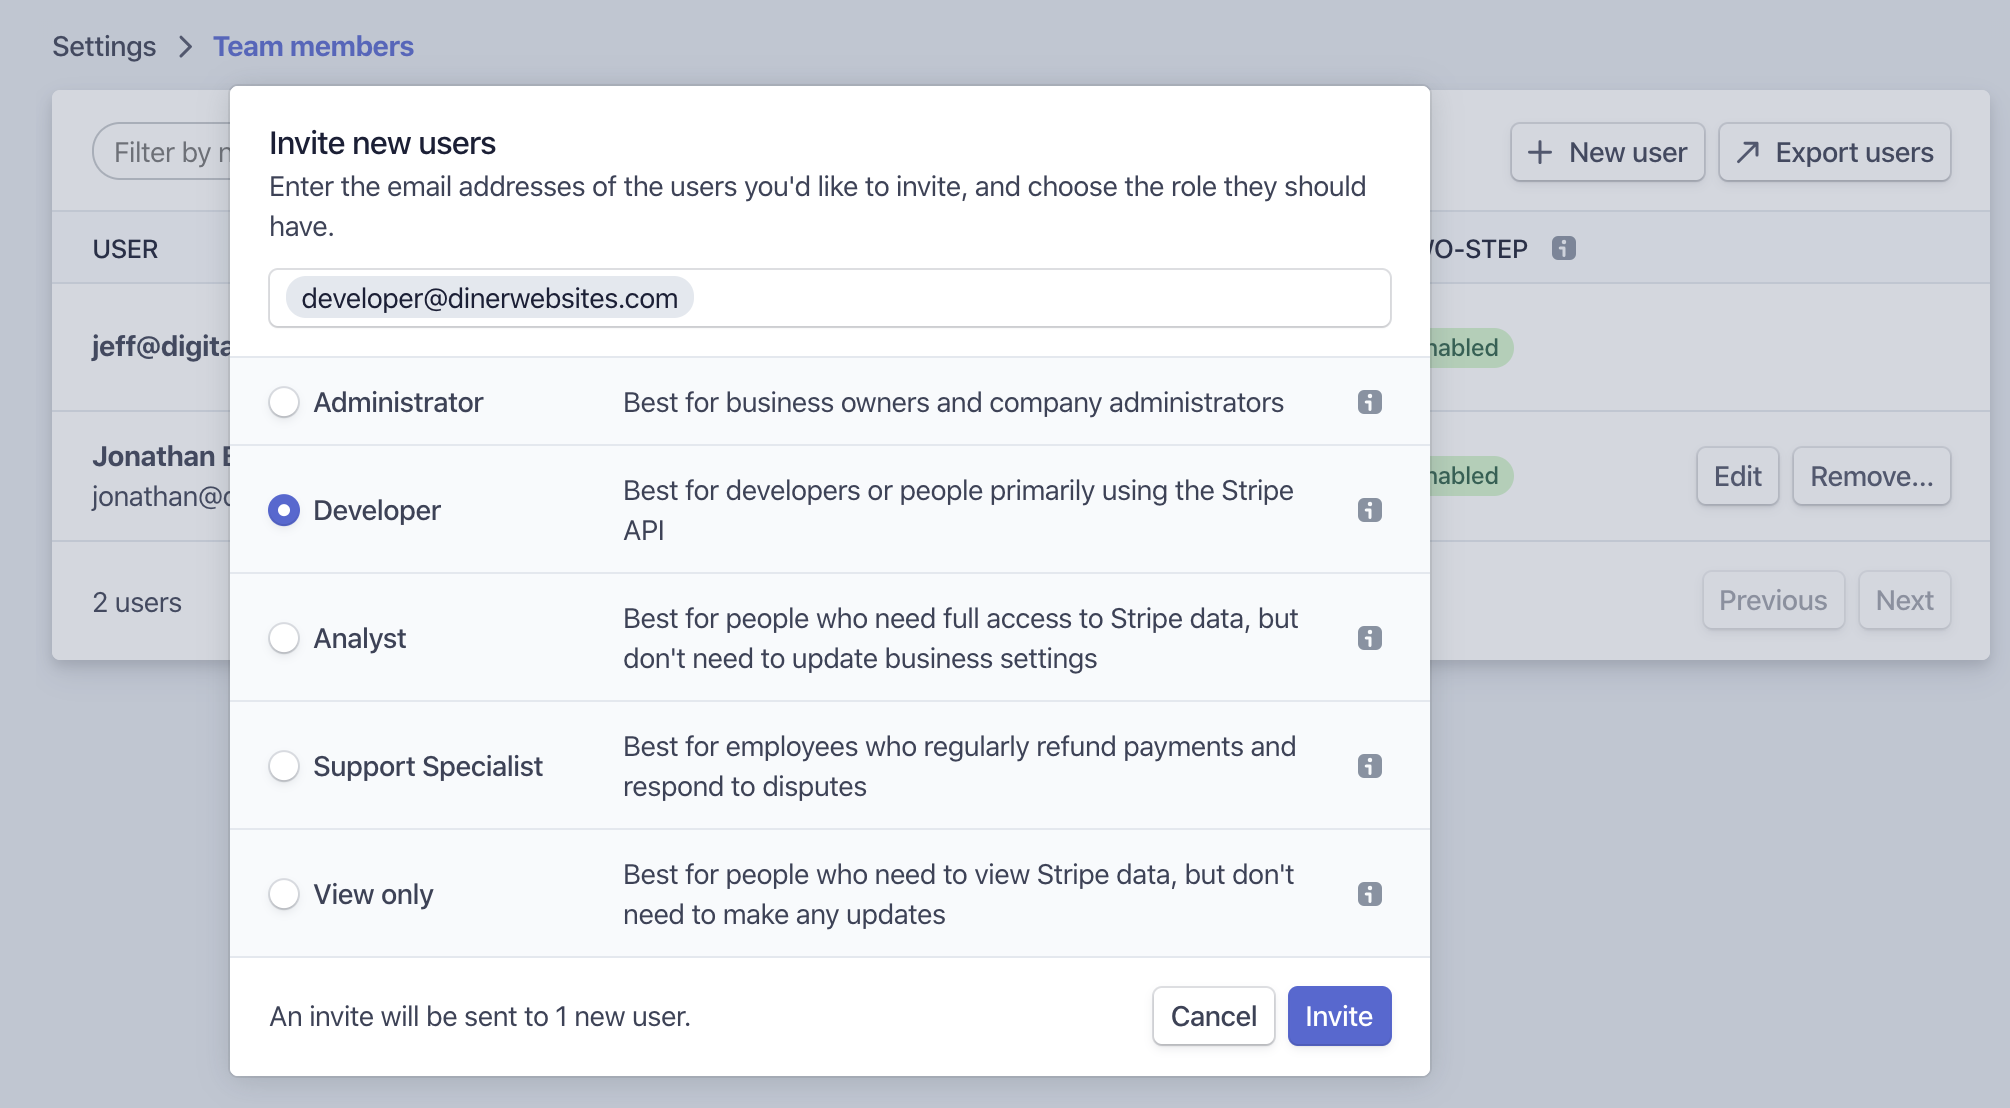Click the New user button
Screen dimensions: 2010x1108
1607,152
